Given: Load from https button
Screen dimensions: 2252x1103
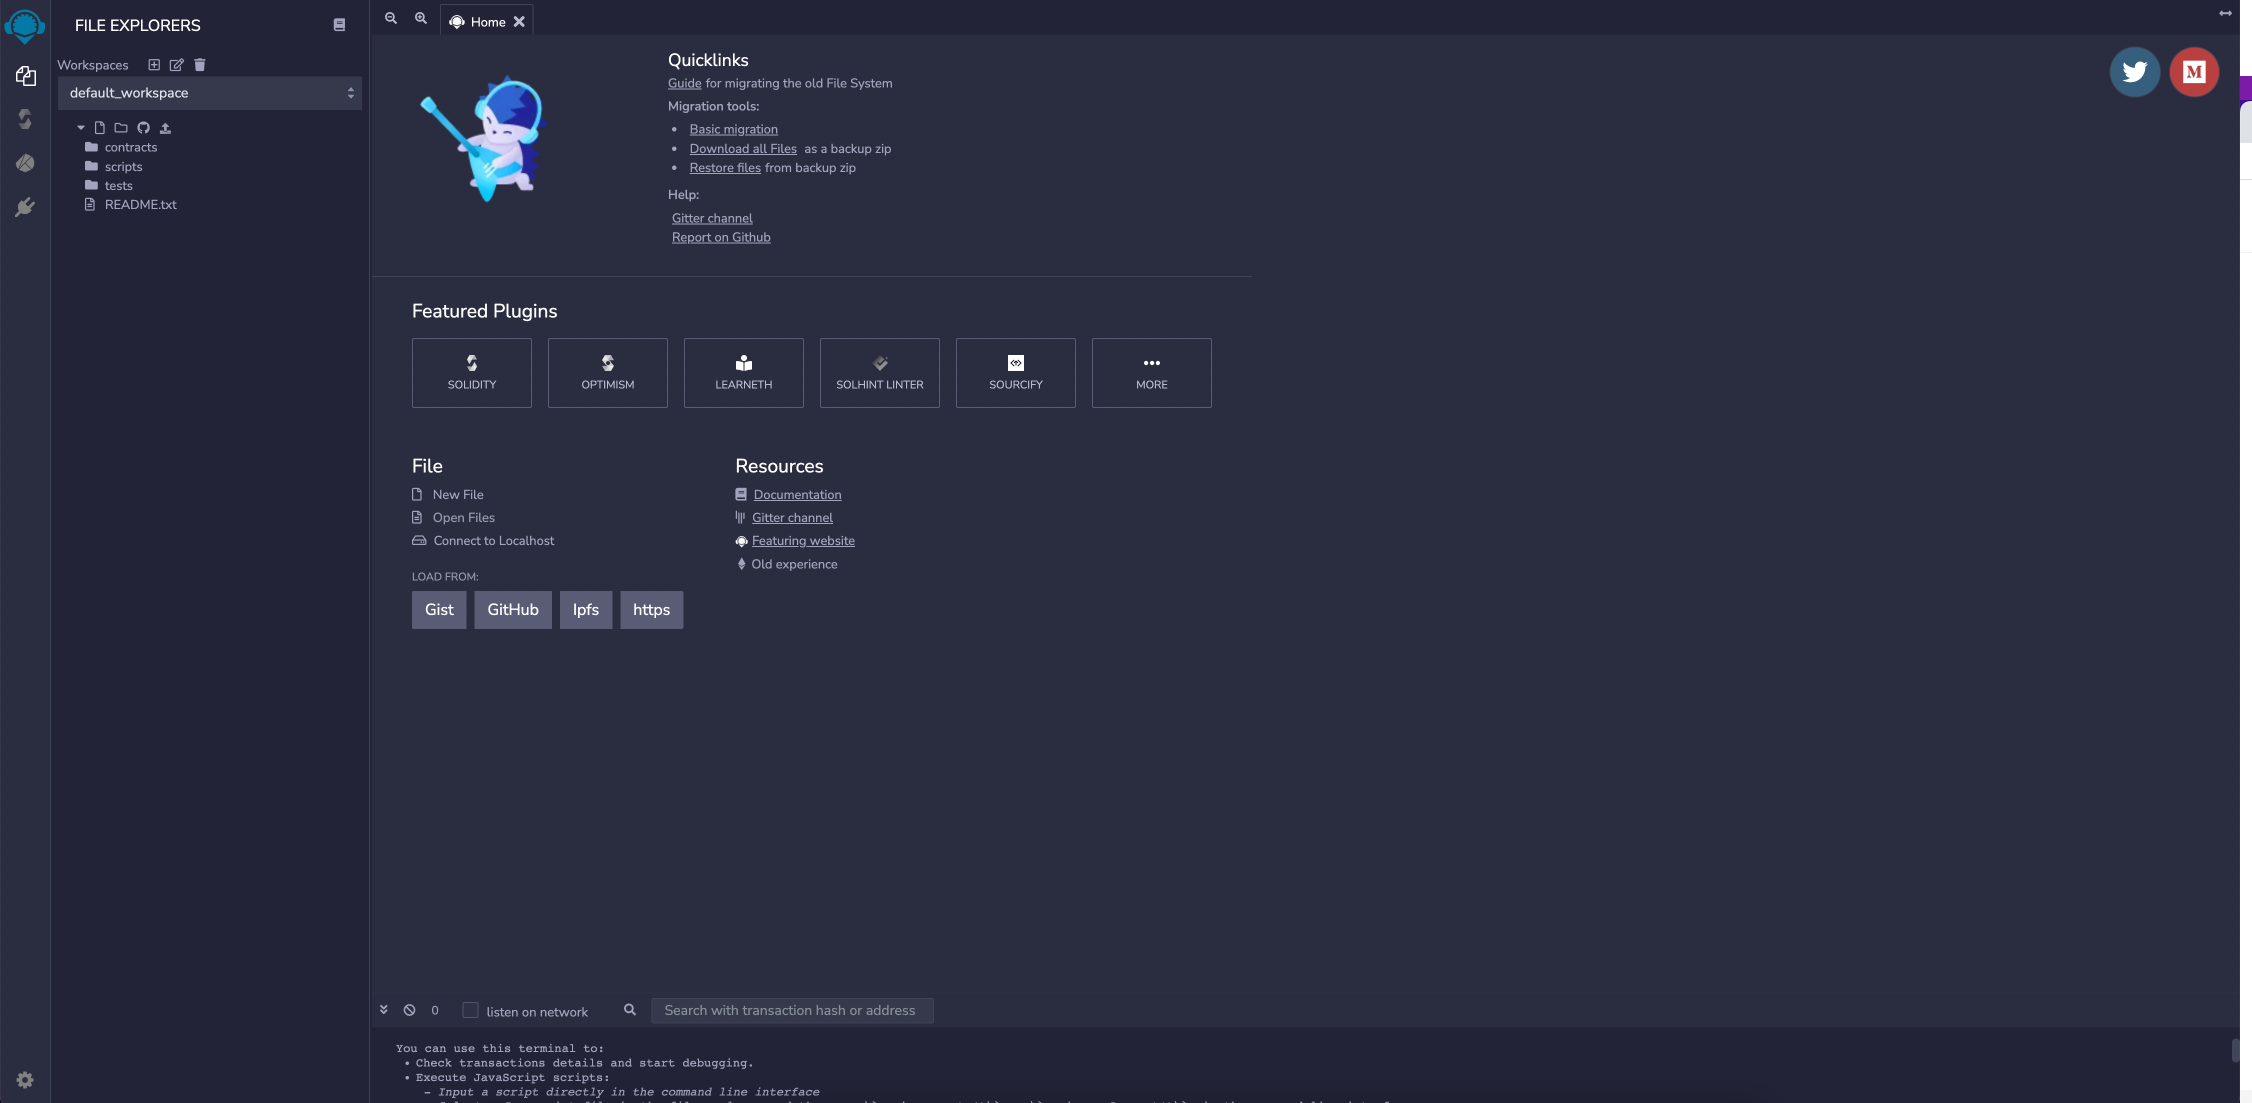Looking at the screenshot, I should (x=652, y=610).
